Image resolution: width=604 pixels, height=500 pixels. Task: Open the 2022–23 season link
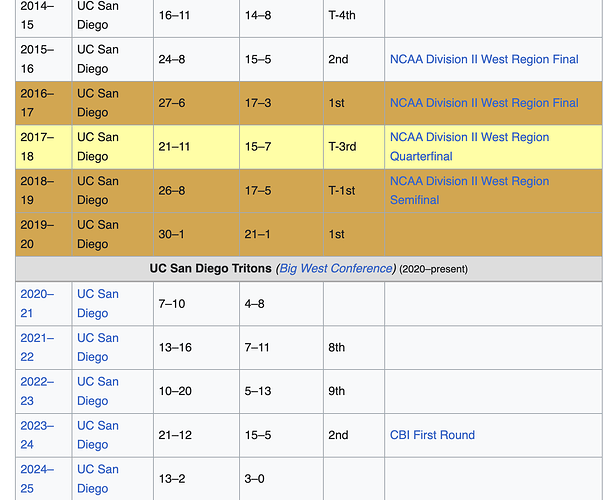pyautogui.click(x=37, y=391)
